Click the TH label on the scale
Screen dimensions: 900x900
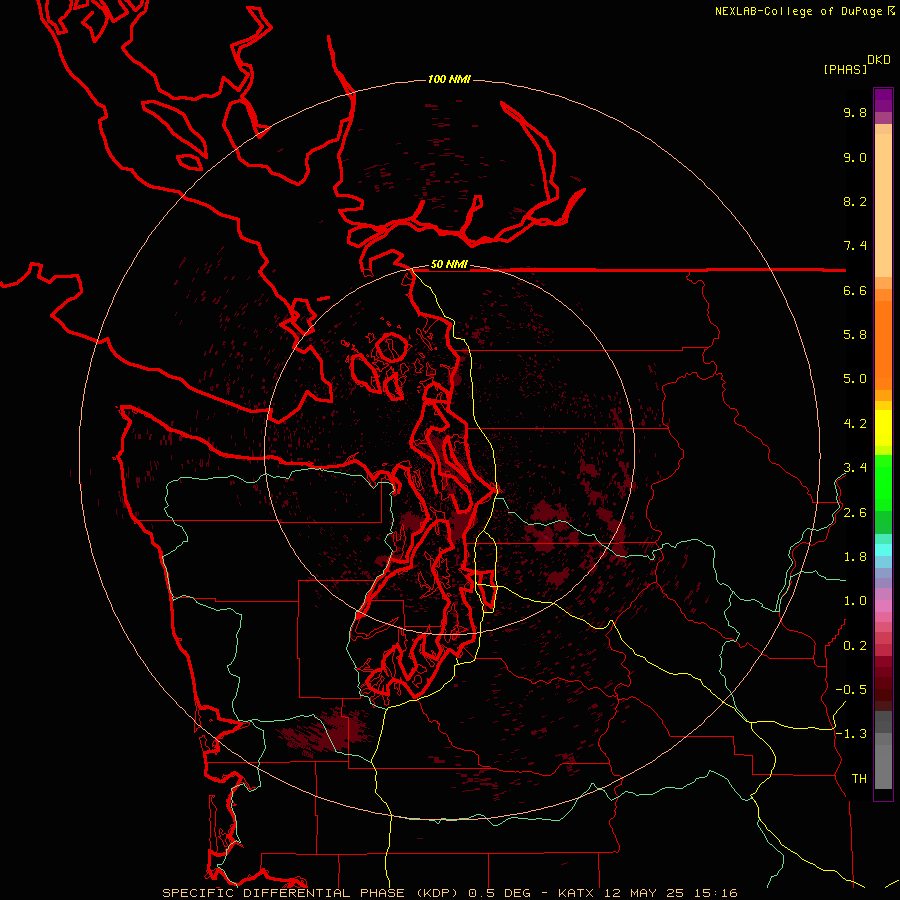pyautogui.click(x=859, y=779)
